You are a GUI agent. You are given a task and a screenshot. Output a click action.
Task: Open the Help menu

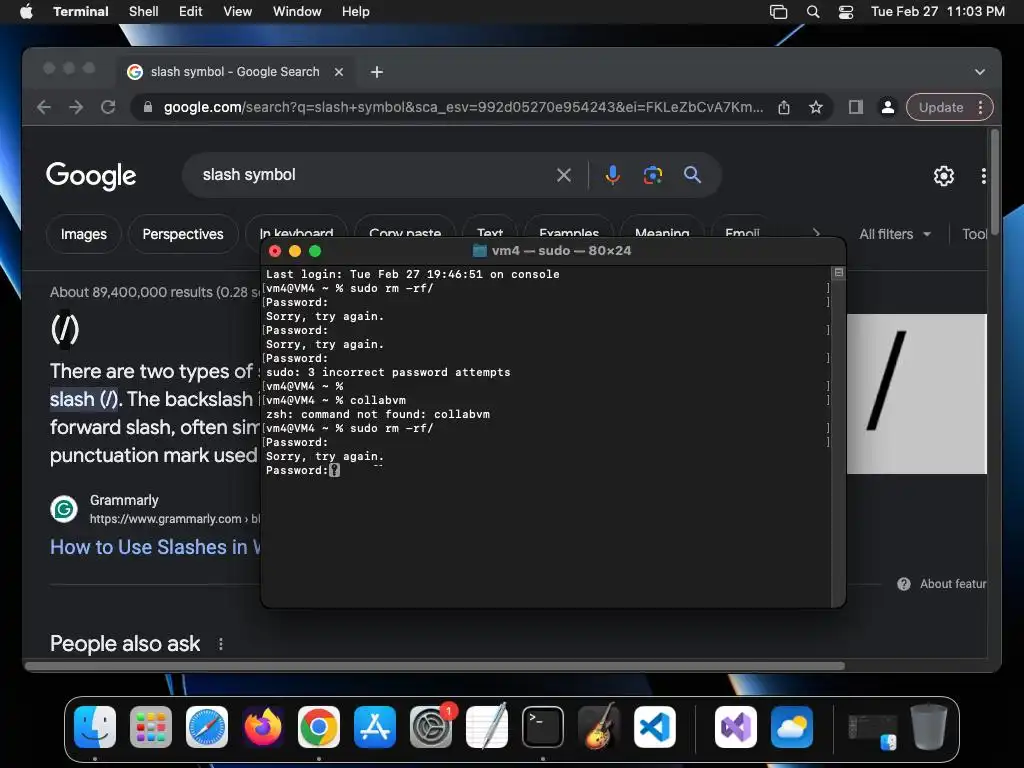[x=355, y=11]
